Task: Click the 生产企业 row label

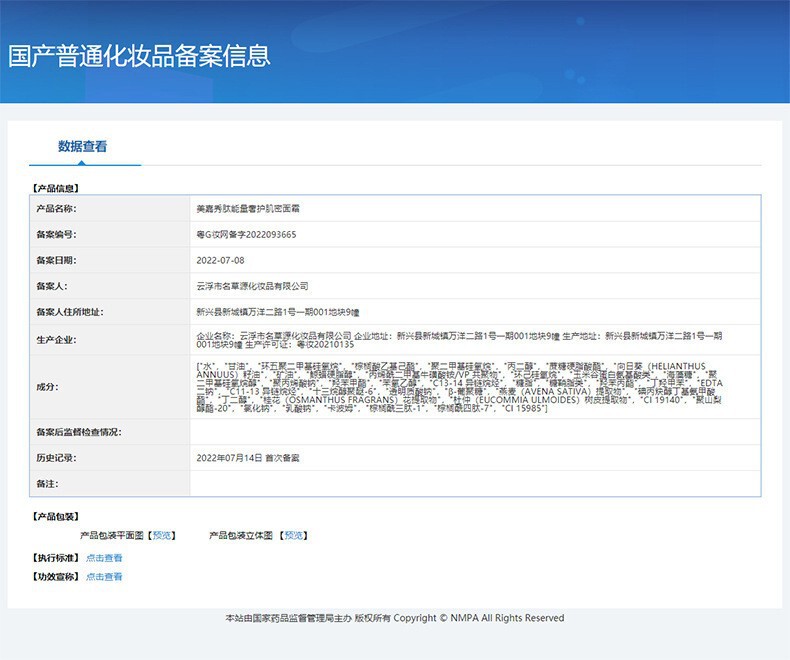Action: coord(56,340)
